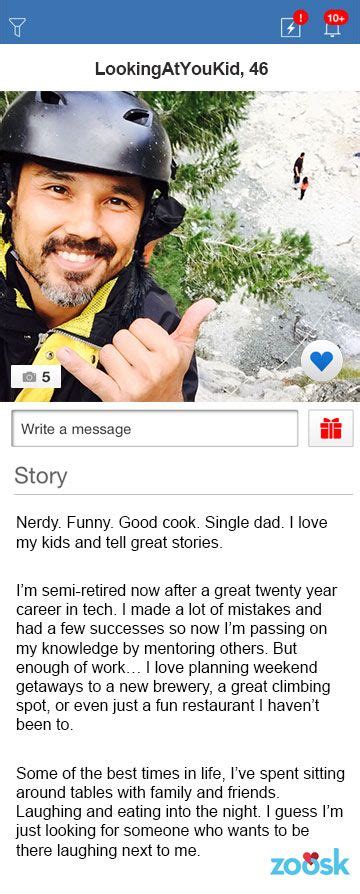Like the profile with the blue heart
360x894 pixels.
tap(321, 361)
